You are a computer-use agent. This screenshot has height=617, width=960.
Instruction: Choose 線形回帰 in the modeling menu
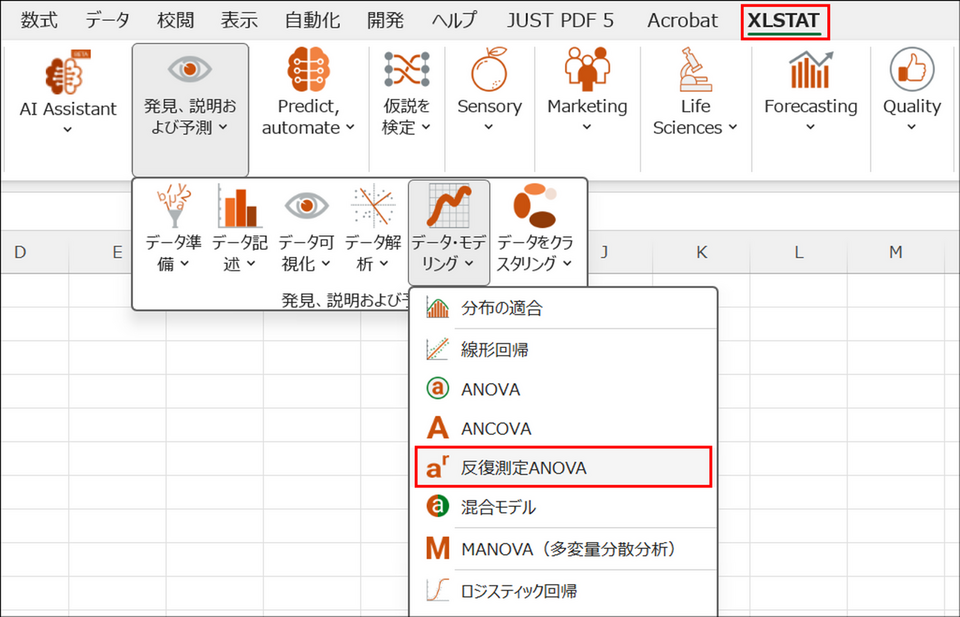(495, 349)
